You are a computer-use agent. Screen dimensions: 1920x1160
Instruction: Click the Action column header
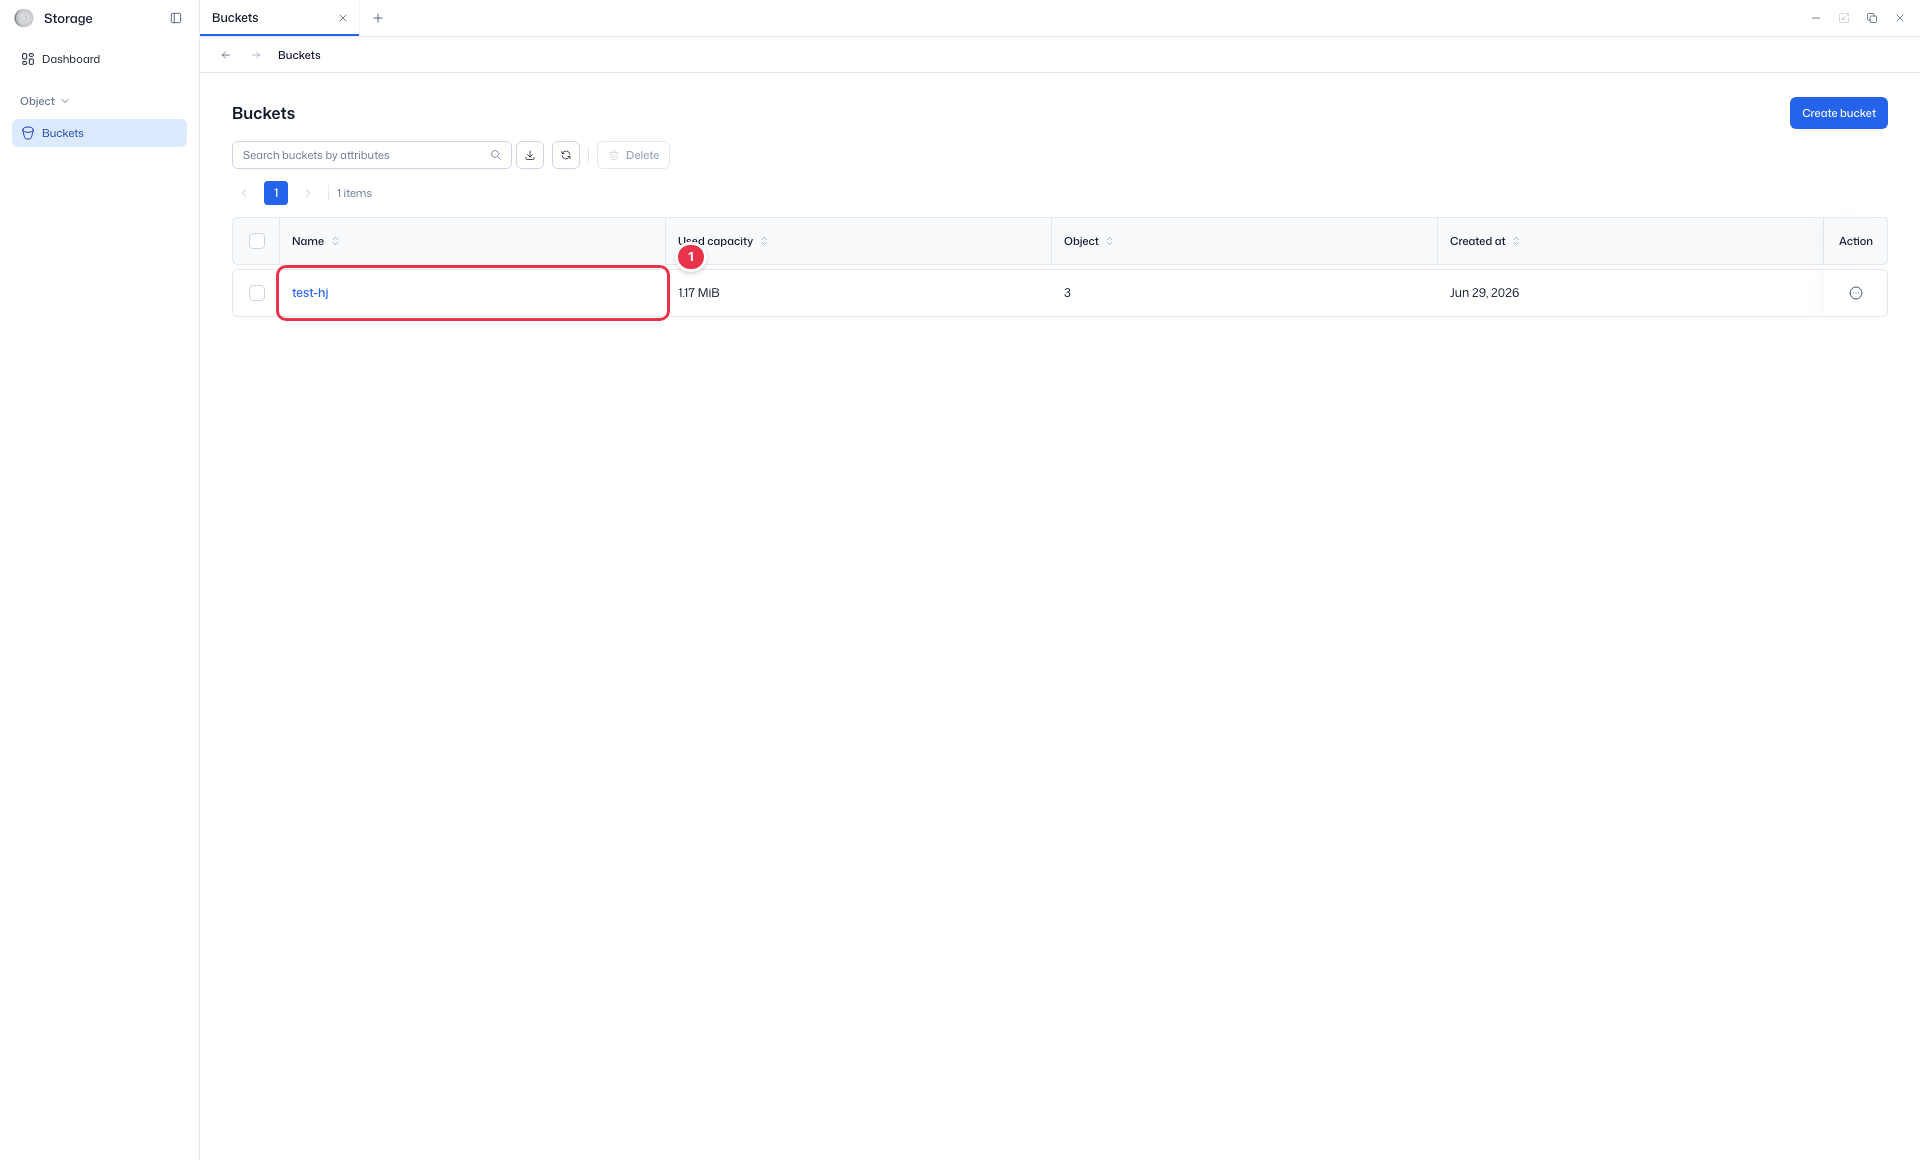[1856, 241]
